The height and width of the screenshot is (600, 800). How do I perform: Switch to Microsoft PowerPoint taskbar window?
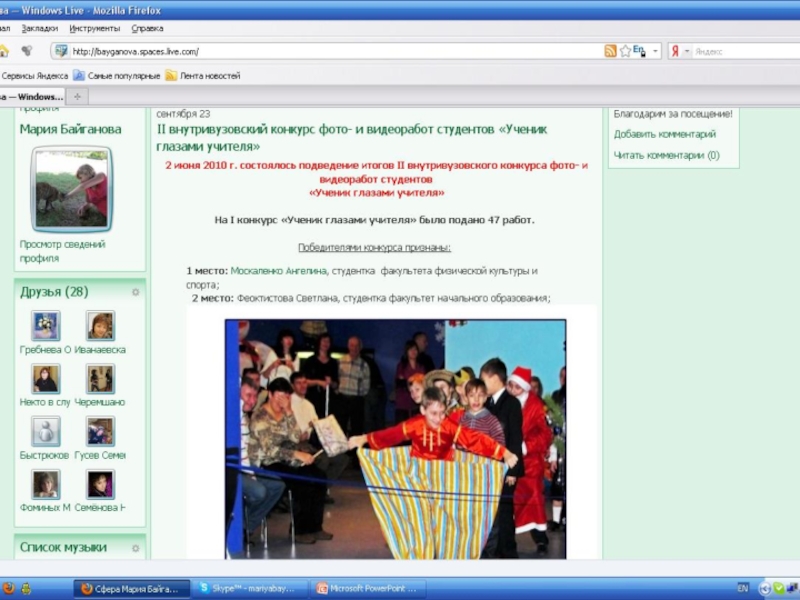pyautogui.click(x=370, y=589)
